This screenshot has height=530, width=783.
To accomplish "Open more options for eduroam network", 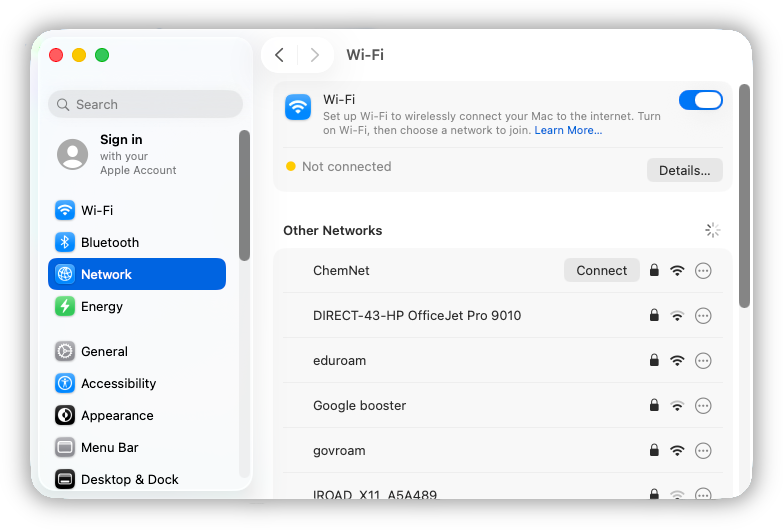I will coord(703,361).
